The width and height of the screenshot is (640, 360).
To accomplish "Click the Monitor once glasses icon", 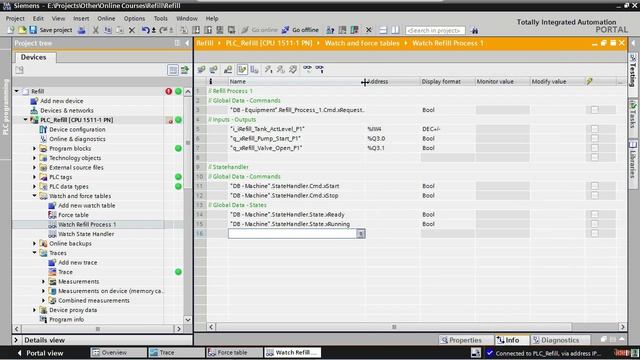I will (x=320, y=69).
